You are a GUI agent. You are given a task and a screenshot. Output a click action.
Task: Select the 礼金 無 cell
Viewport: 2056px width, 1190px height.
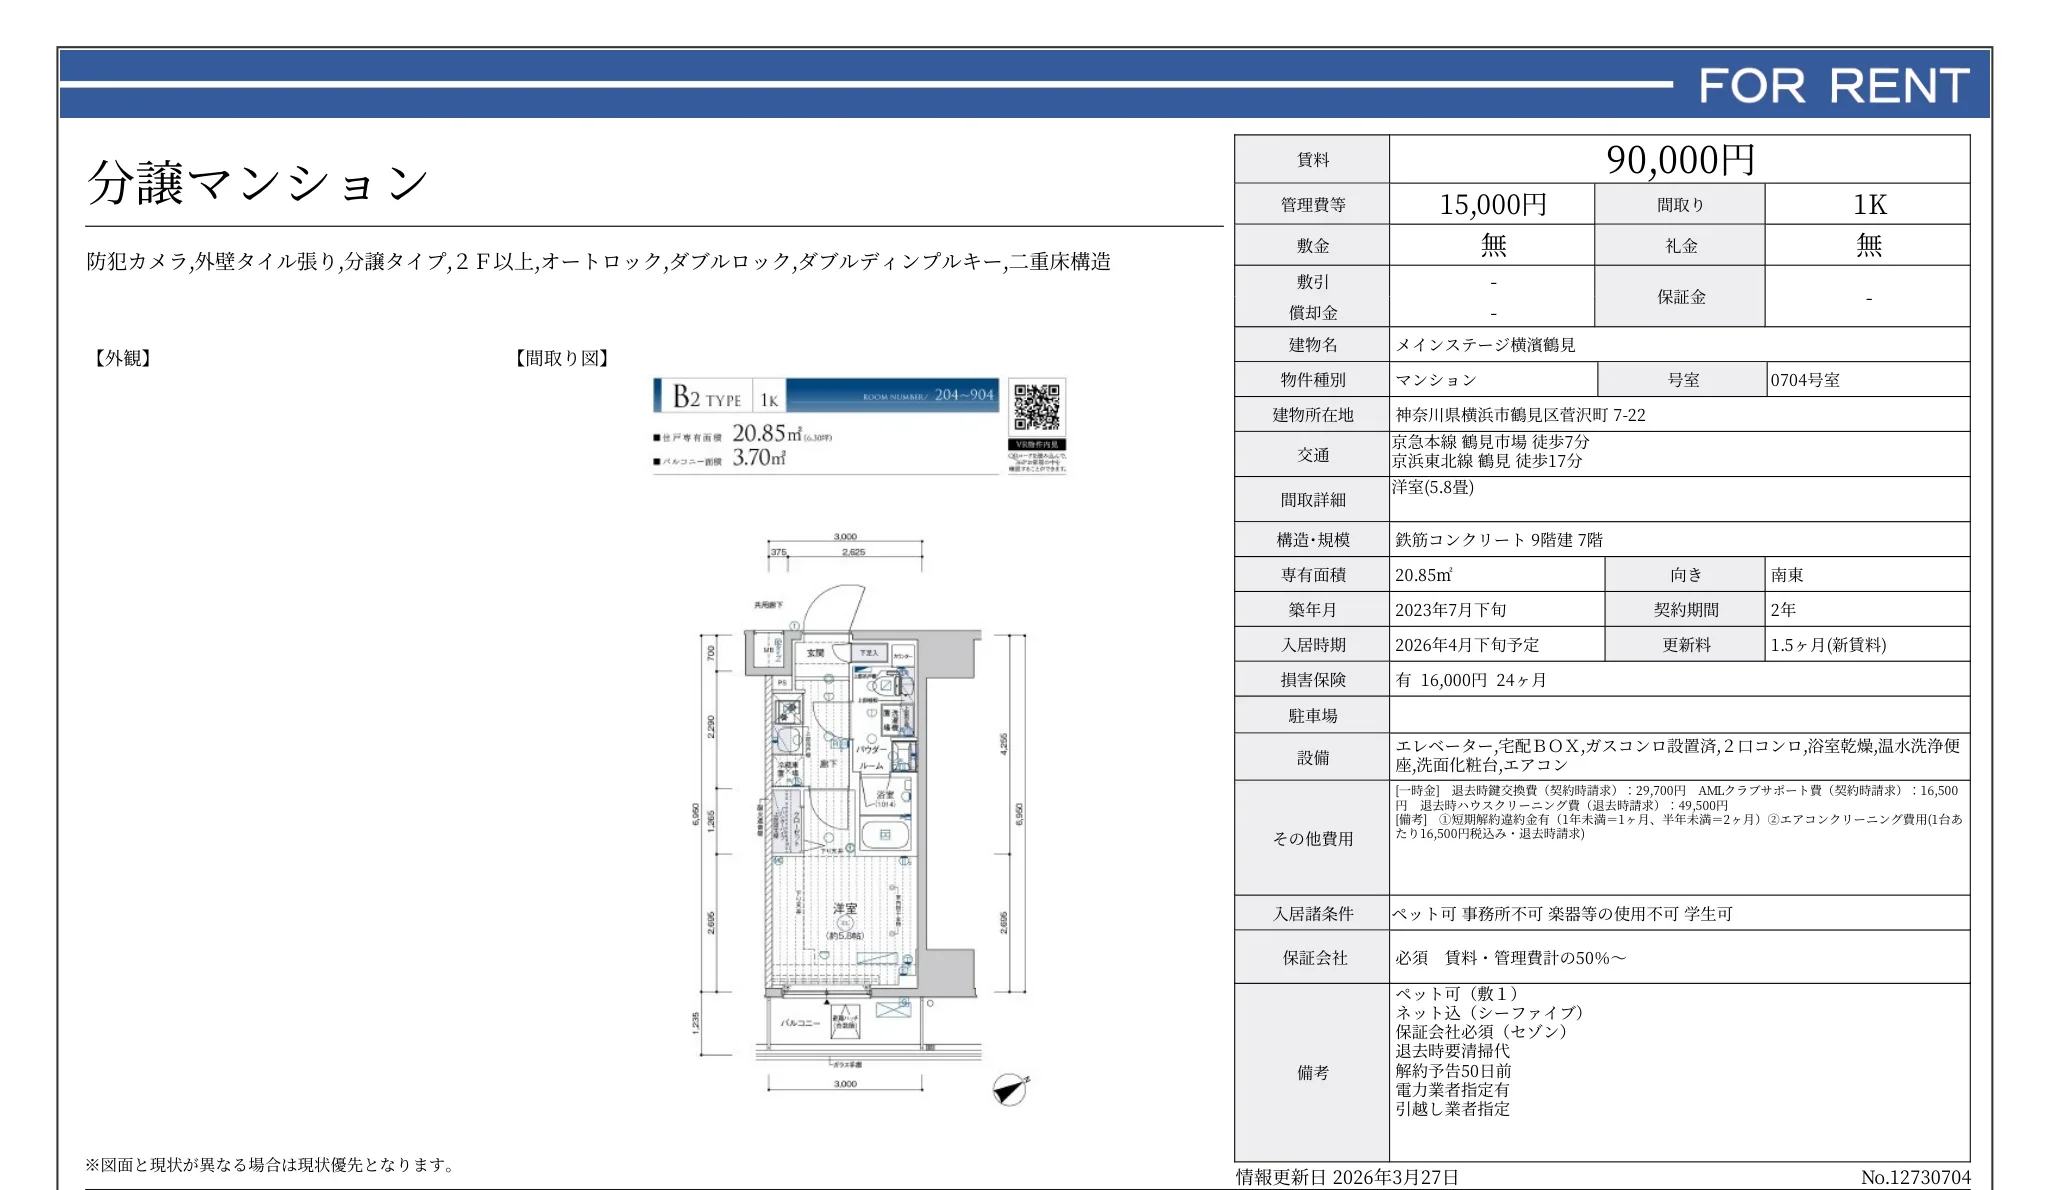[x=1869, y=244]
